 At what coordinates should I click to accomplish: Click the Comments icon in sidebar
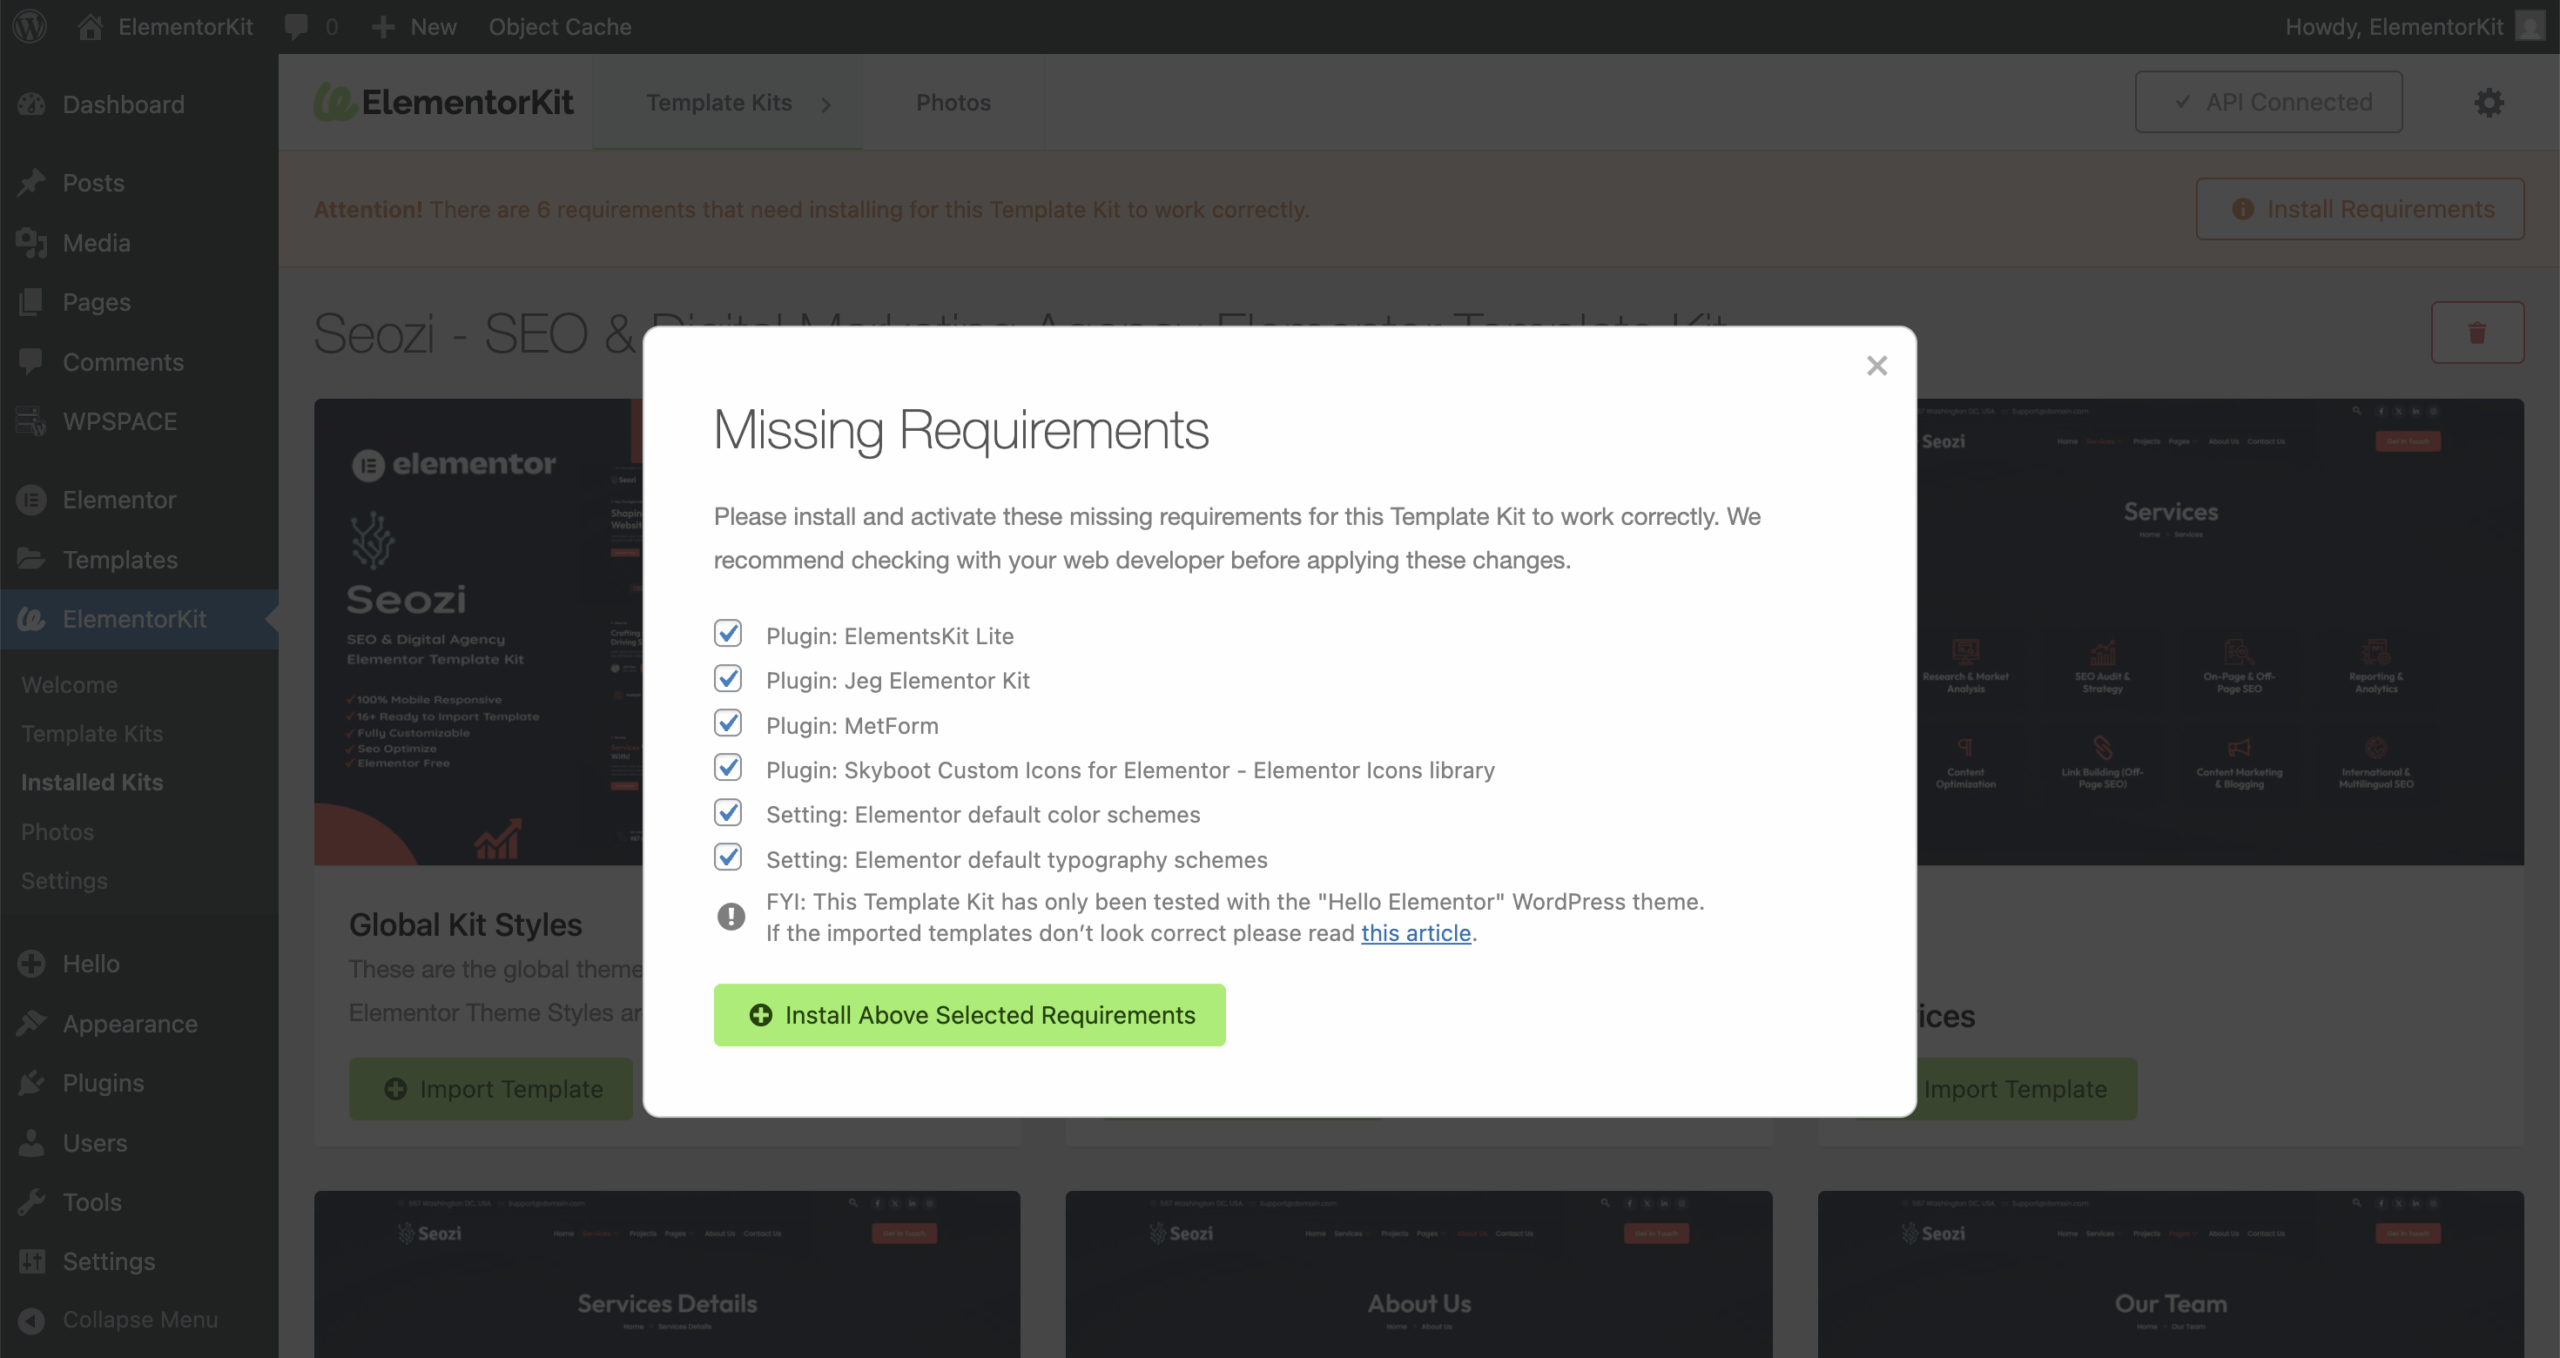31,362
